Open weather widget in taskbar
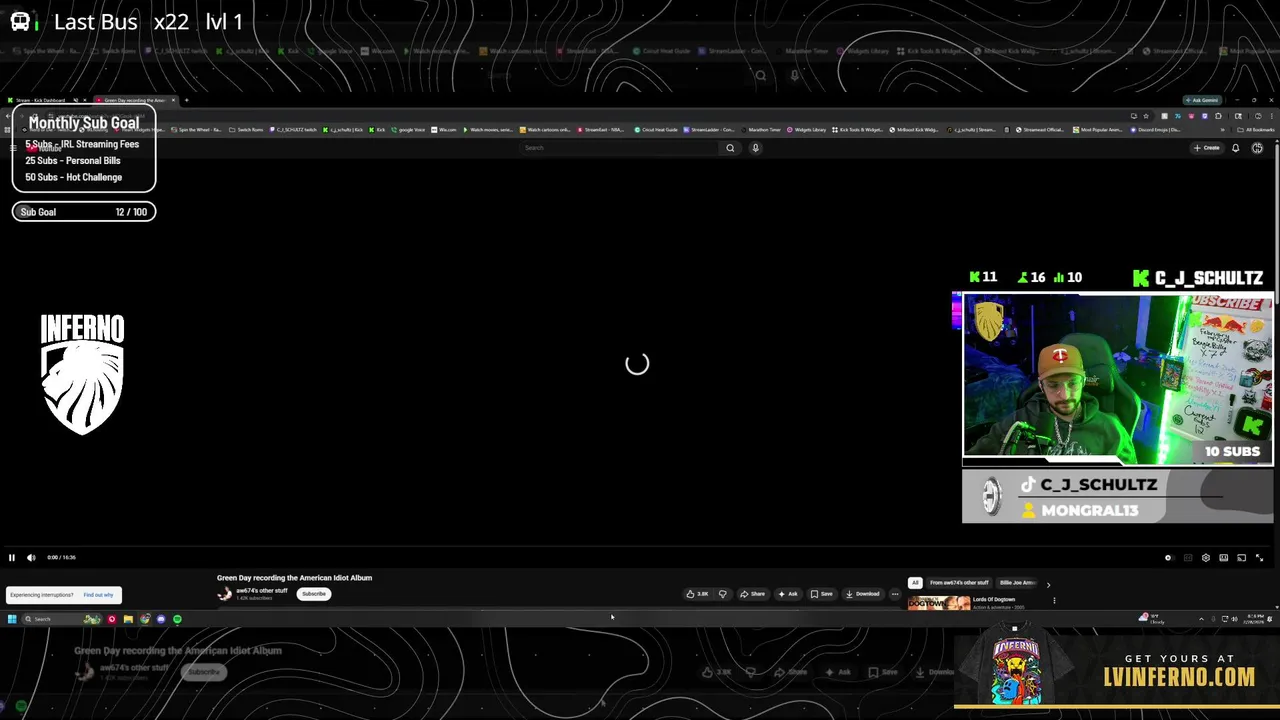The width and height of the screenshot is (1280, 720). (1152, 619)
